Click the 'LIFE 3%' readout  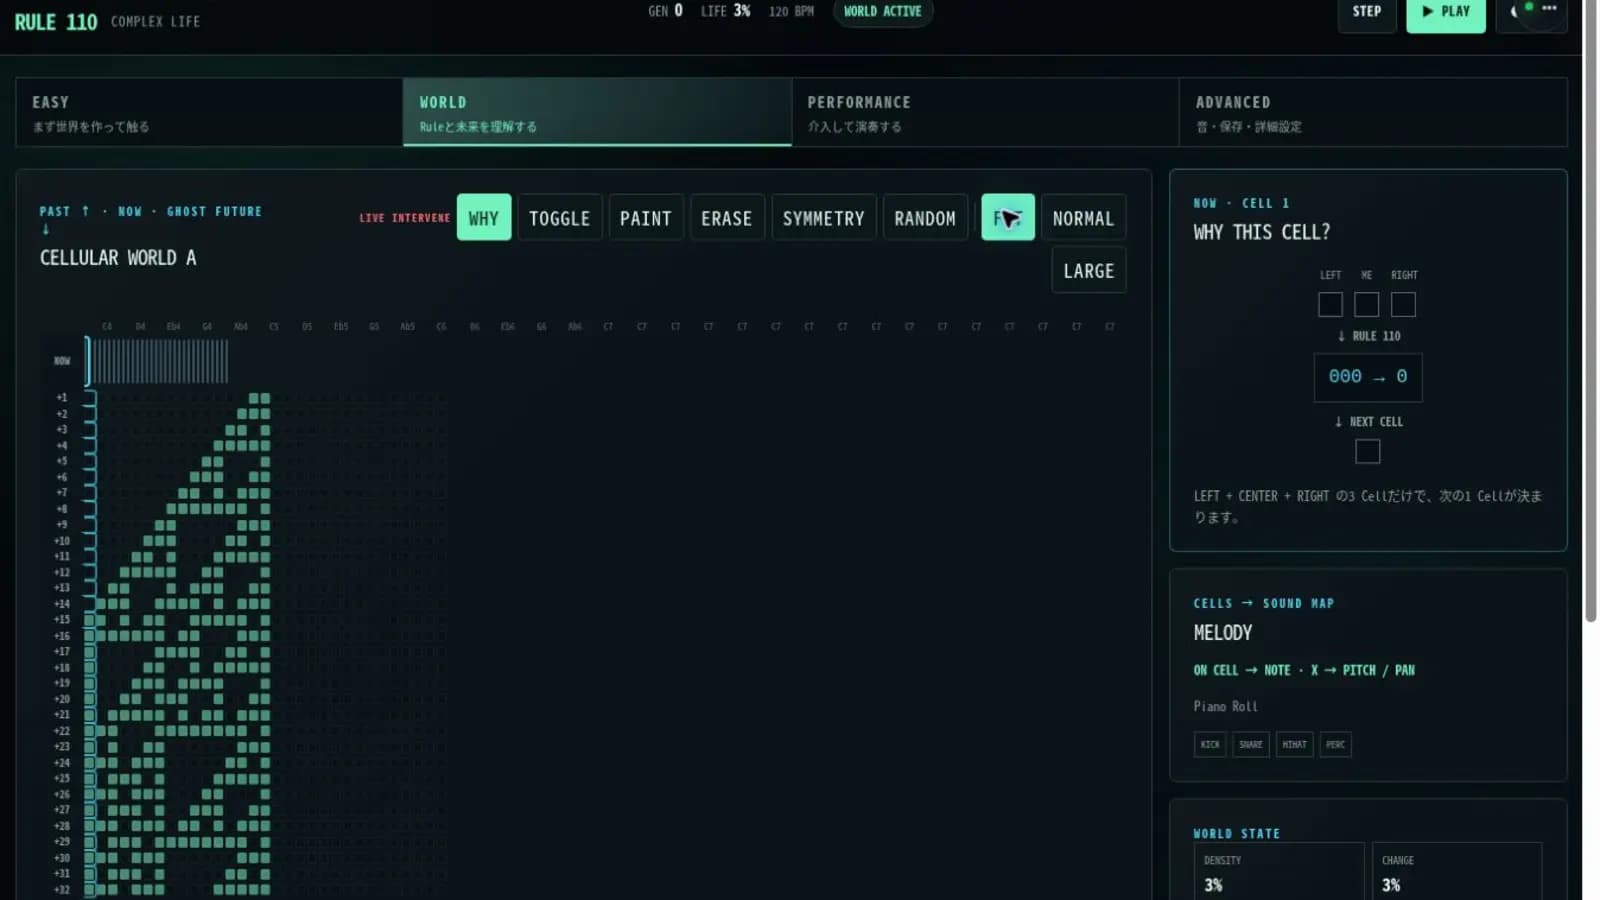[725, 11]
